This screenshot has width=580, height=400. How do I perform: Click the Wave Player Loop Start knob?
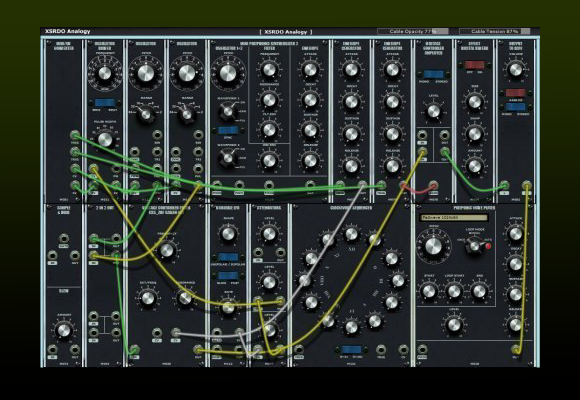[454, 291]
